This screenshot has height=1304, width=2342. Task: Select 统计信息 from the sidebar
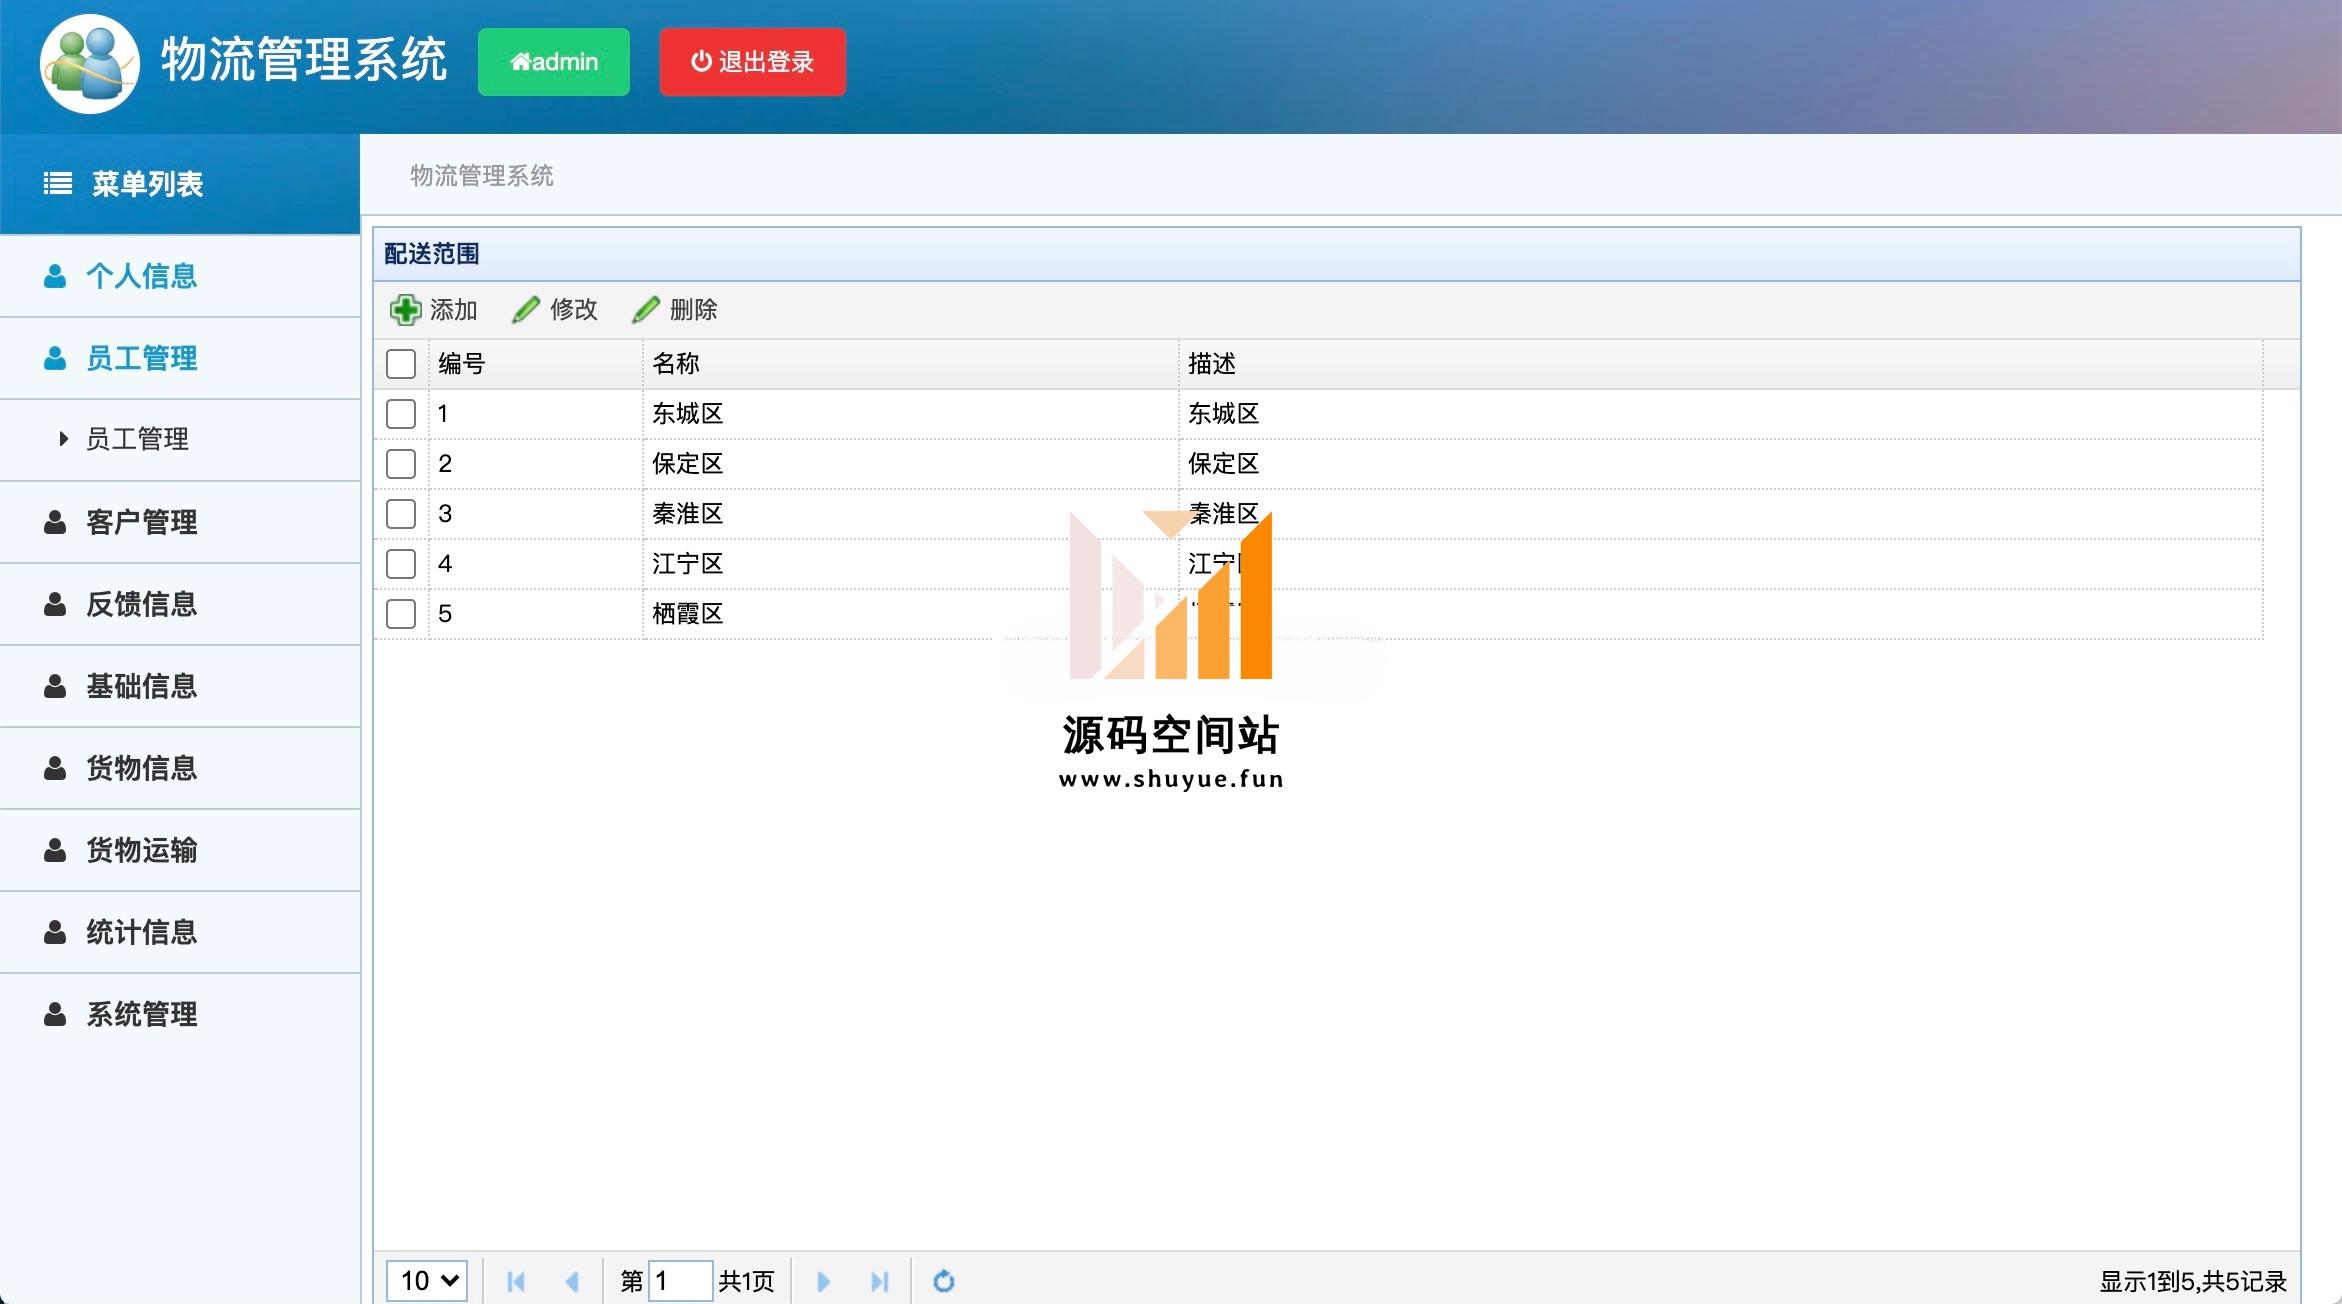pyautogui.click(x=141, y=932)
